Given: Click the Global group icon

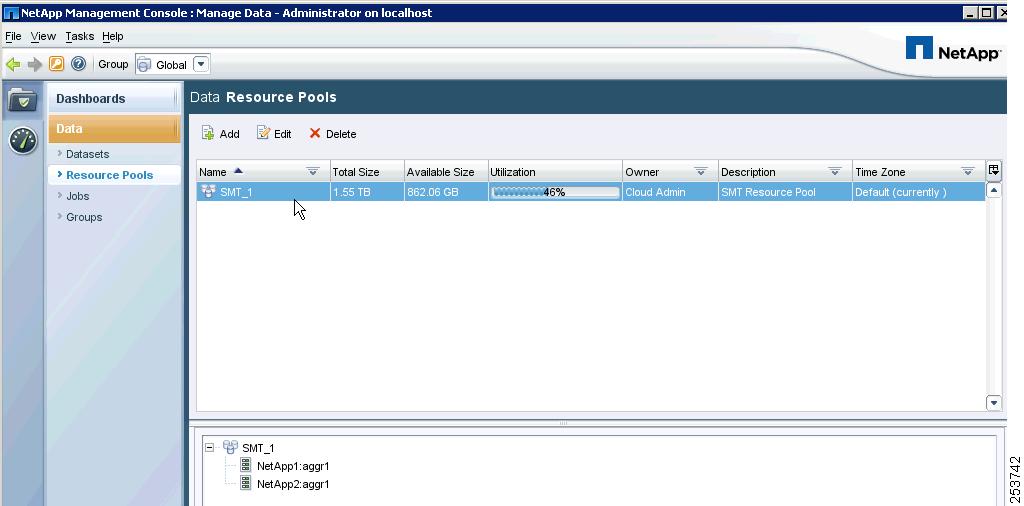Looking at the screenshot, I should (144, 65).
